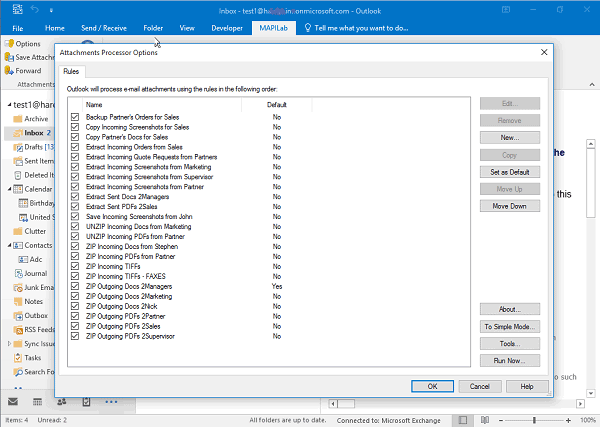
Task: Open the Clutter folder icon
Action: 18,231
